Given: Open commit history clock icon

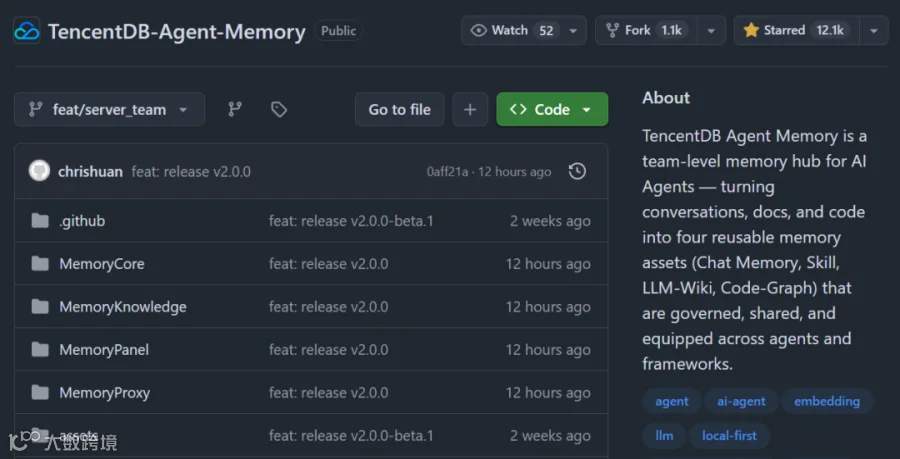Looking at the screenshot, I should click(577, 171).
